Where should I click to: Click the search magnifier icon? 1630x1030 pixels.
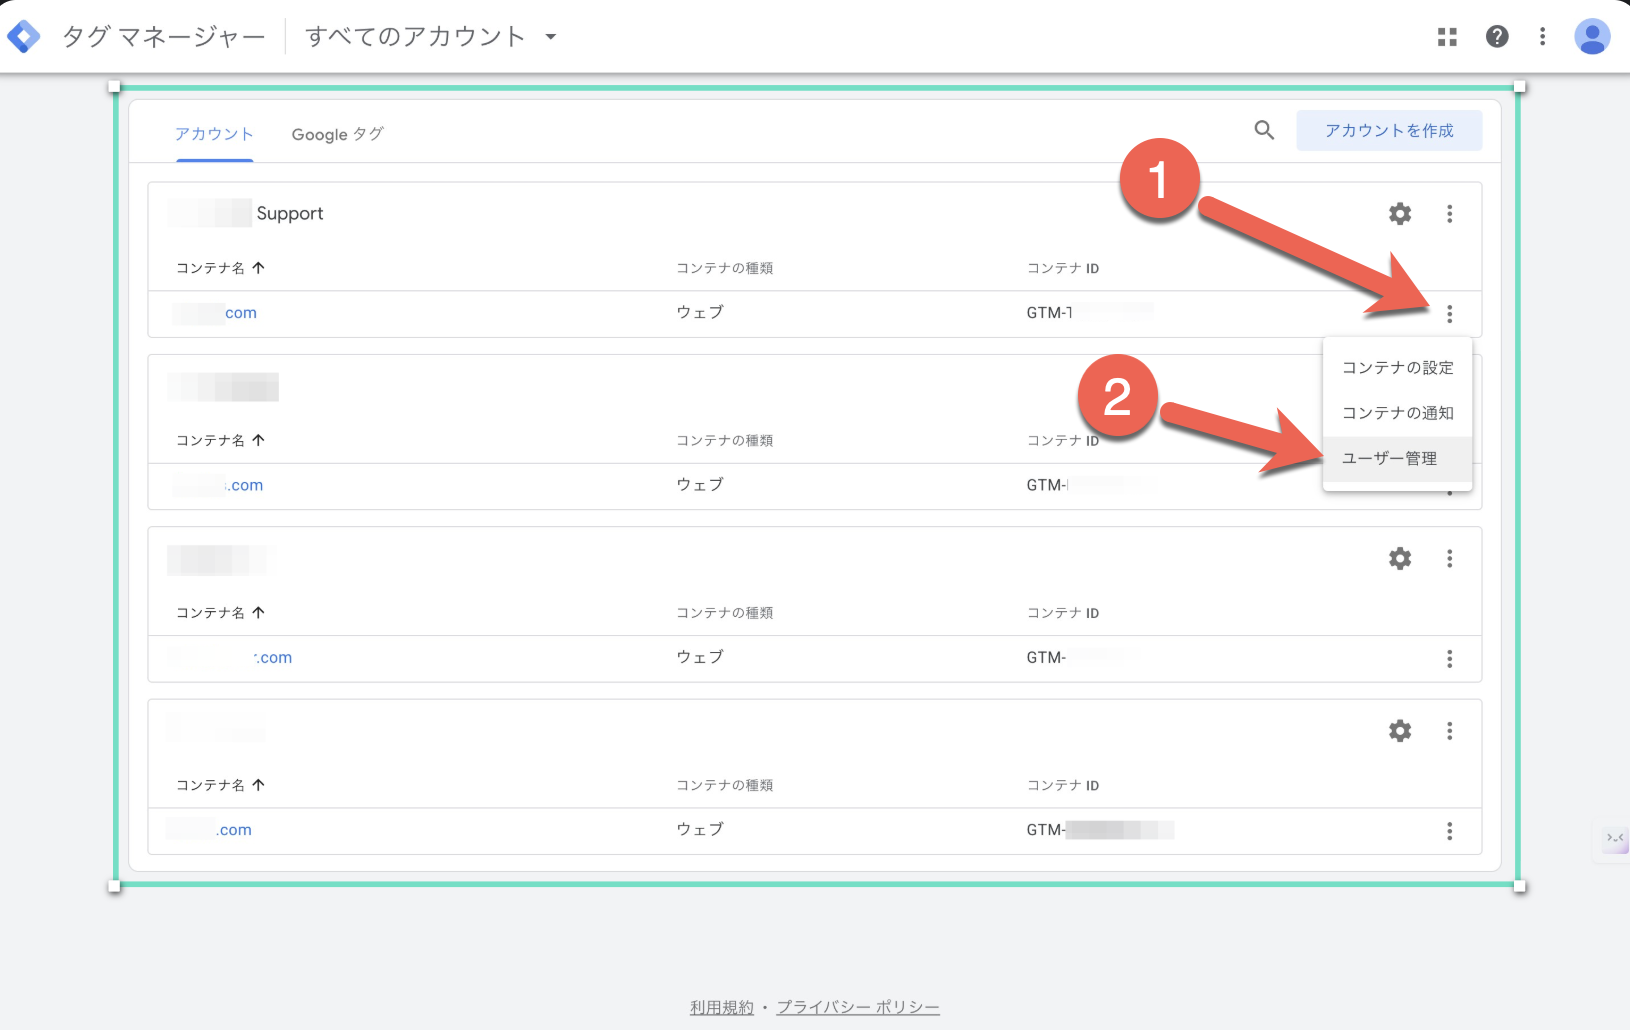click(1263, 130)
